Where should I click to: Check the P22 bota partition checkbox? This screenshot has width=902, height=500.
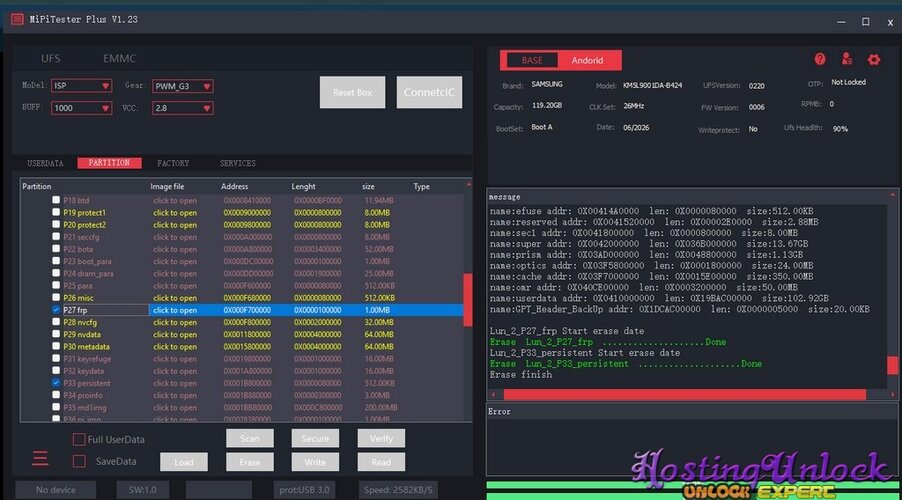[x=56, y=249]
